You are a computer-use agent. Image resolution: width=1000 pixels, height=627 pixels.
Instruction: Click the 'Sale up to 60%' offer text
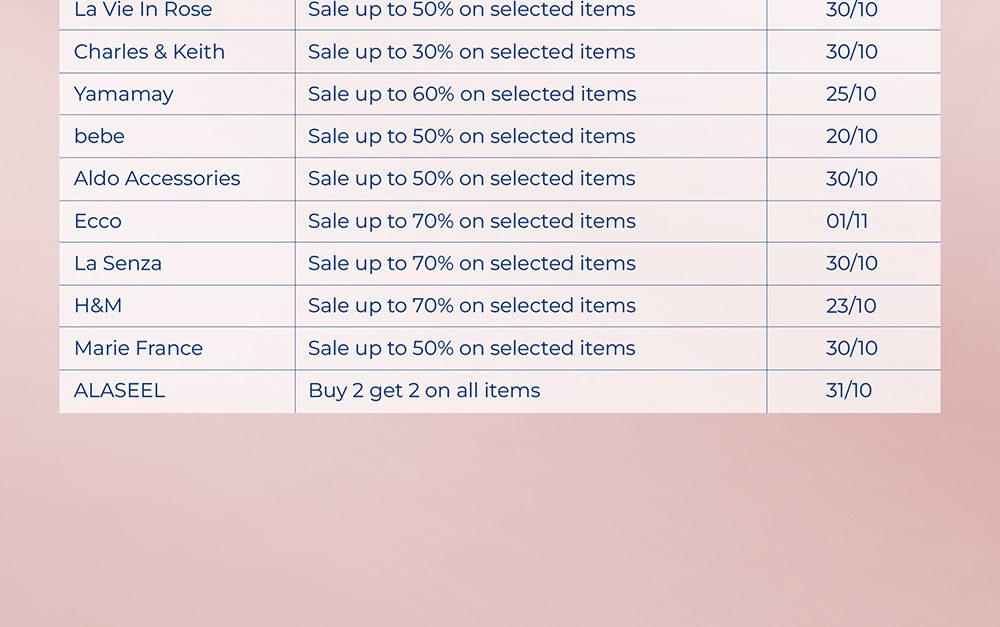pyautogui.click(x=471, y=94)
